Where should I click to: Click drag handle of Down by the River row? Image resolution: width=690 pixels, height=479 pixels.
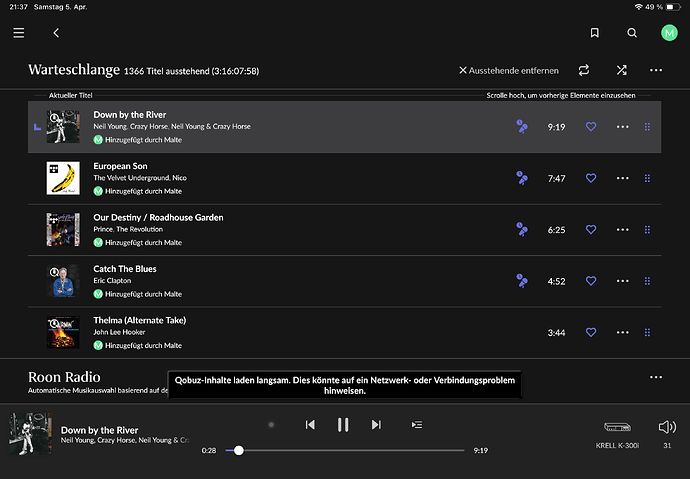click(647, 127)
